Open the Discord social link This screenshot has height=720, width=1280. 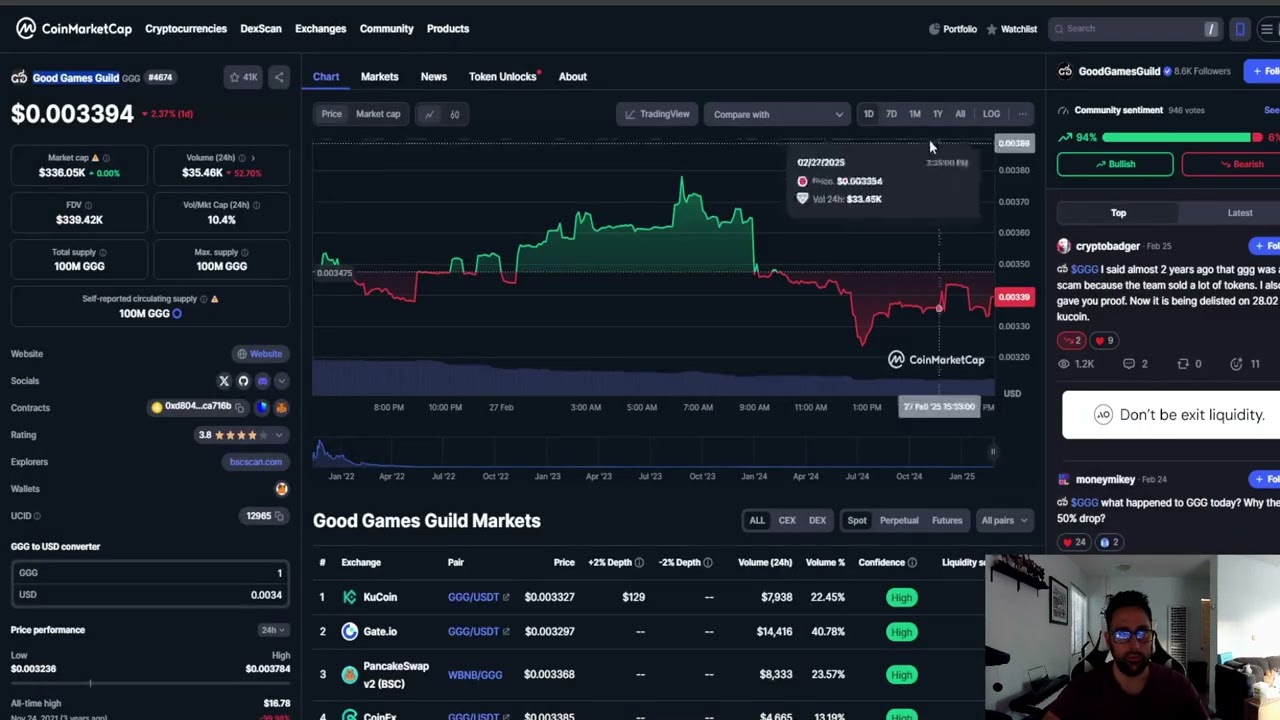pos(262,381)
